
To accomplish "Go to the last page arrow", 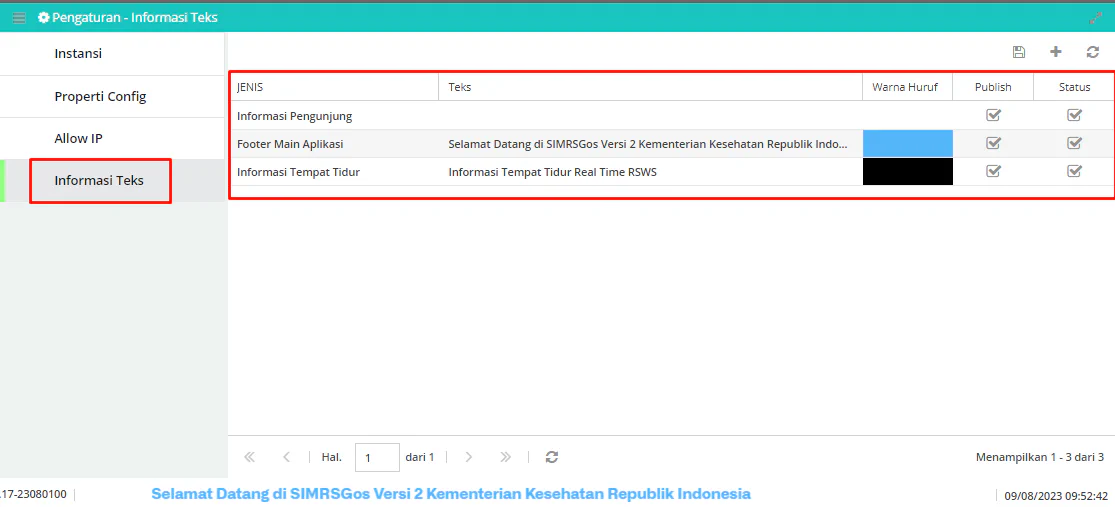I will coord(506,457).
